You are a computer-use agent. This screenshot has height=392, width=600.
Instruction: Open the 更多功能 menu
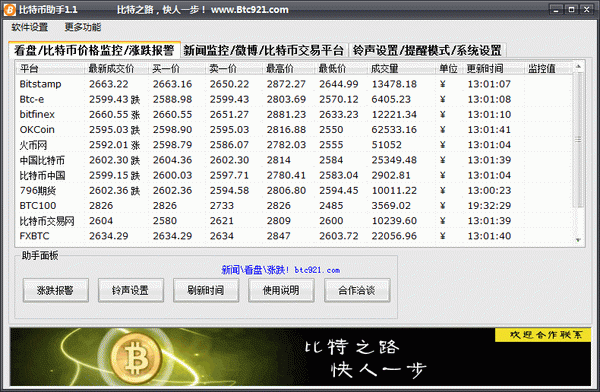tap(83, 28)
